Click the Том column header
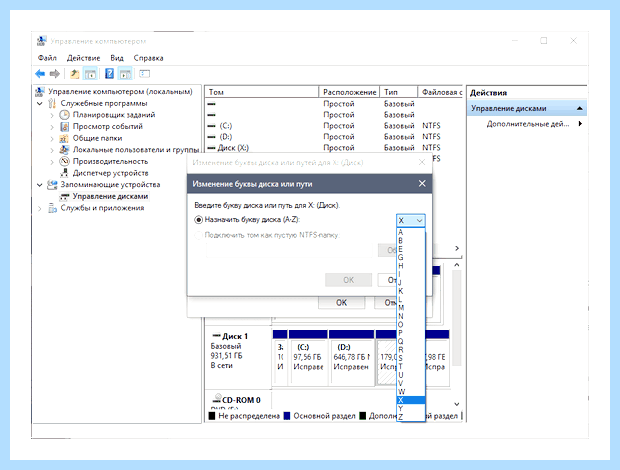 click(261, 92)
